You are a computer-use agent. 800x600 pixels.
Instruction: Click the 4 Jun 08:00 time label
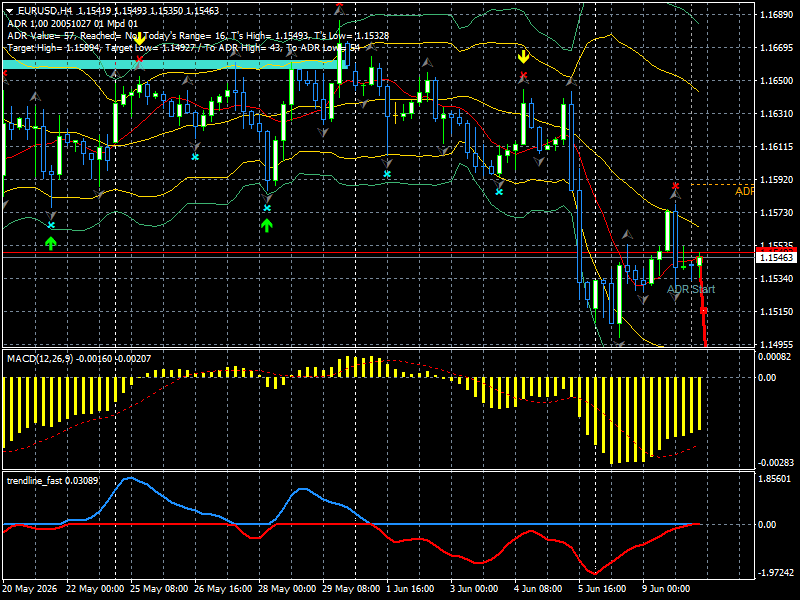tap(538, 589)
